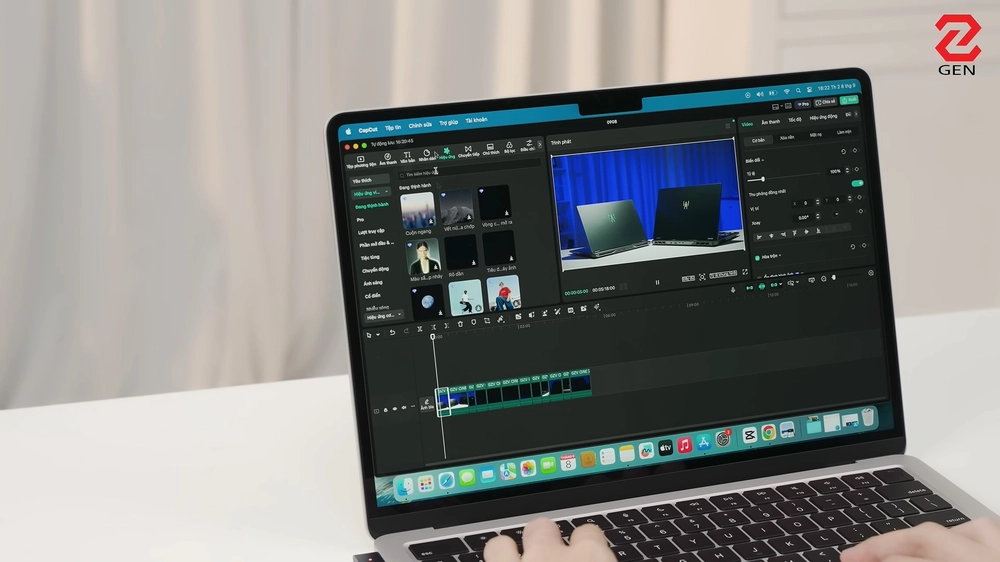Viewport: 1000px width, 562px height.
Task: Toggle the track mute speaker icon
Action: click(404, 408)
